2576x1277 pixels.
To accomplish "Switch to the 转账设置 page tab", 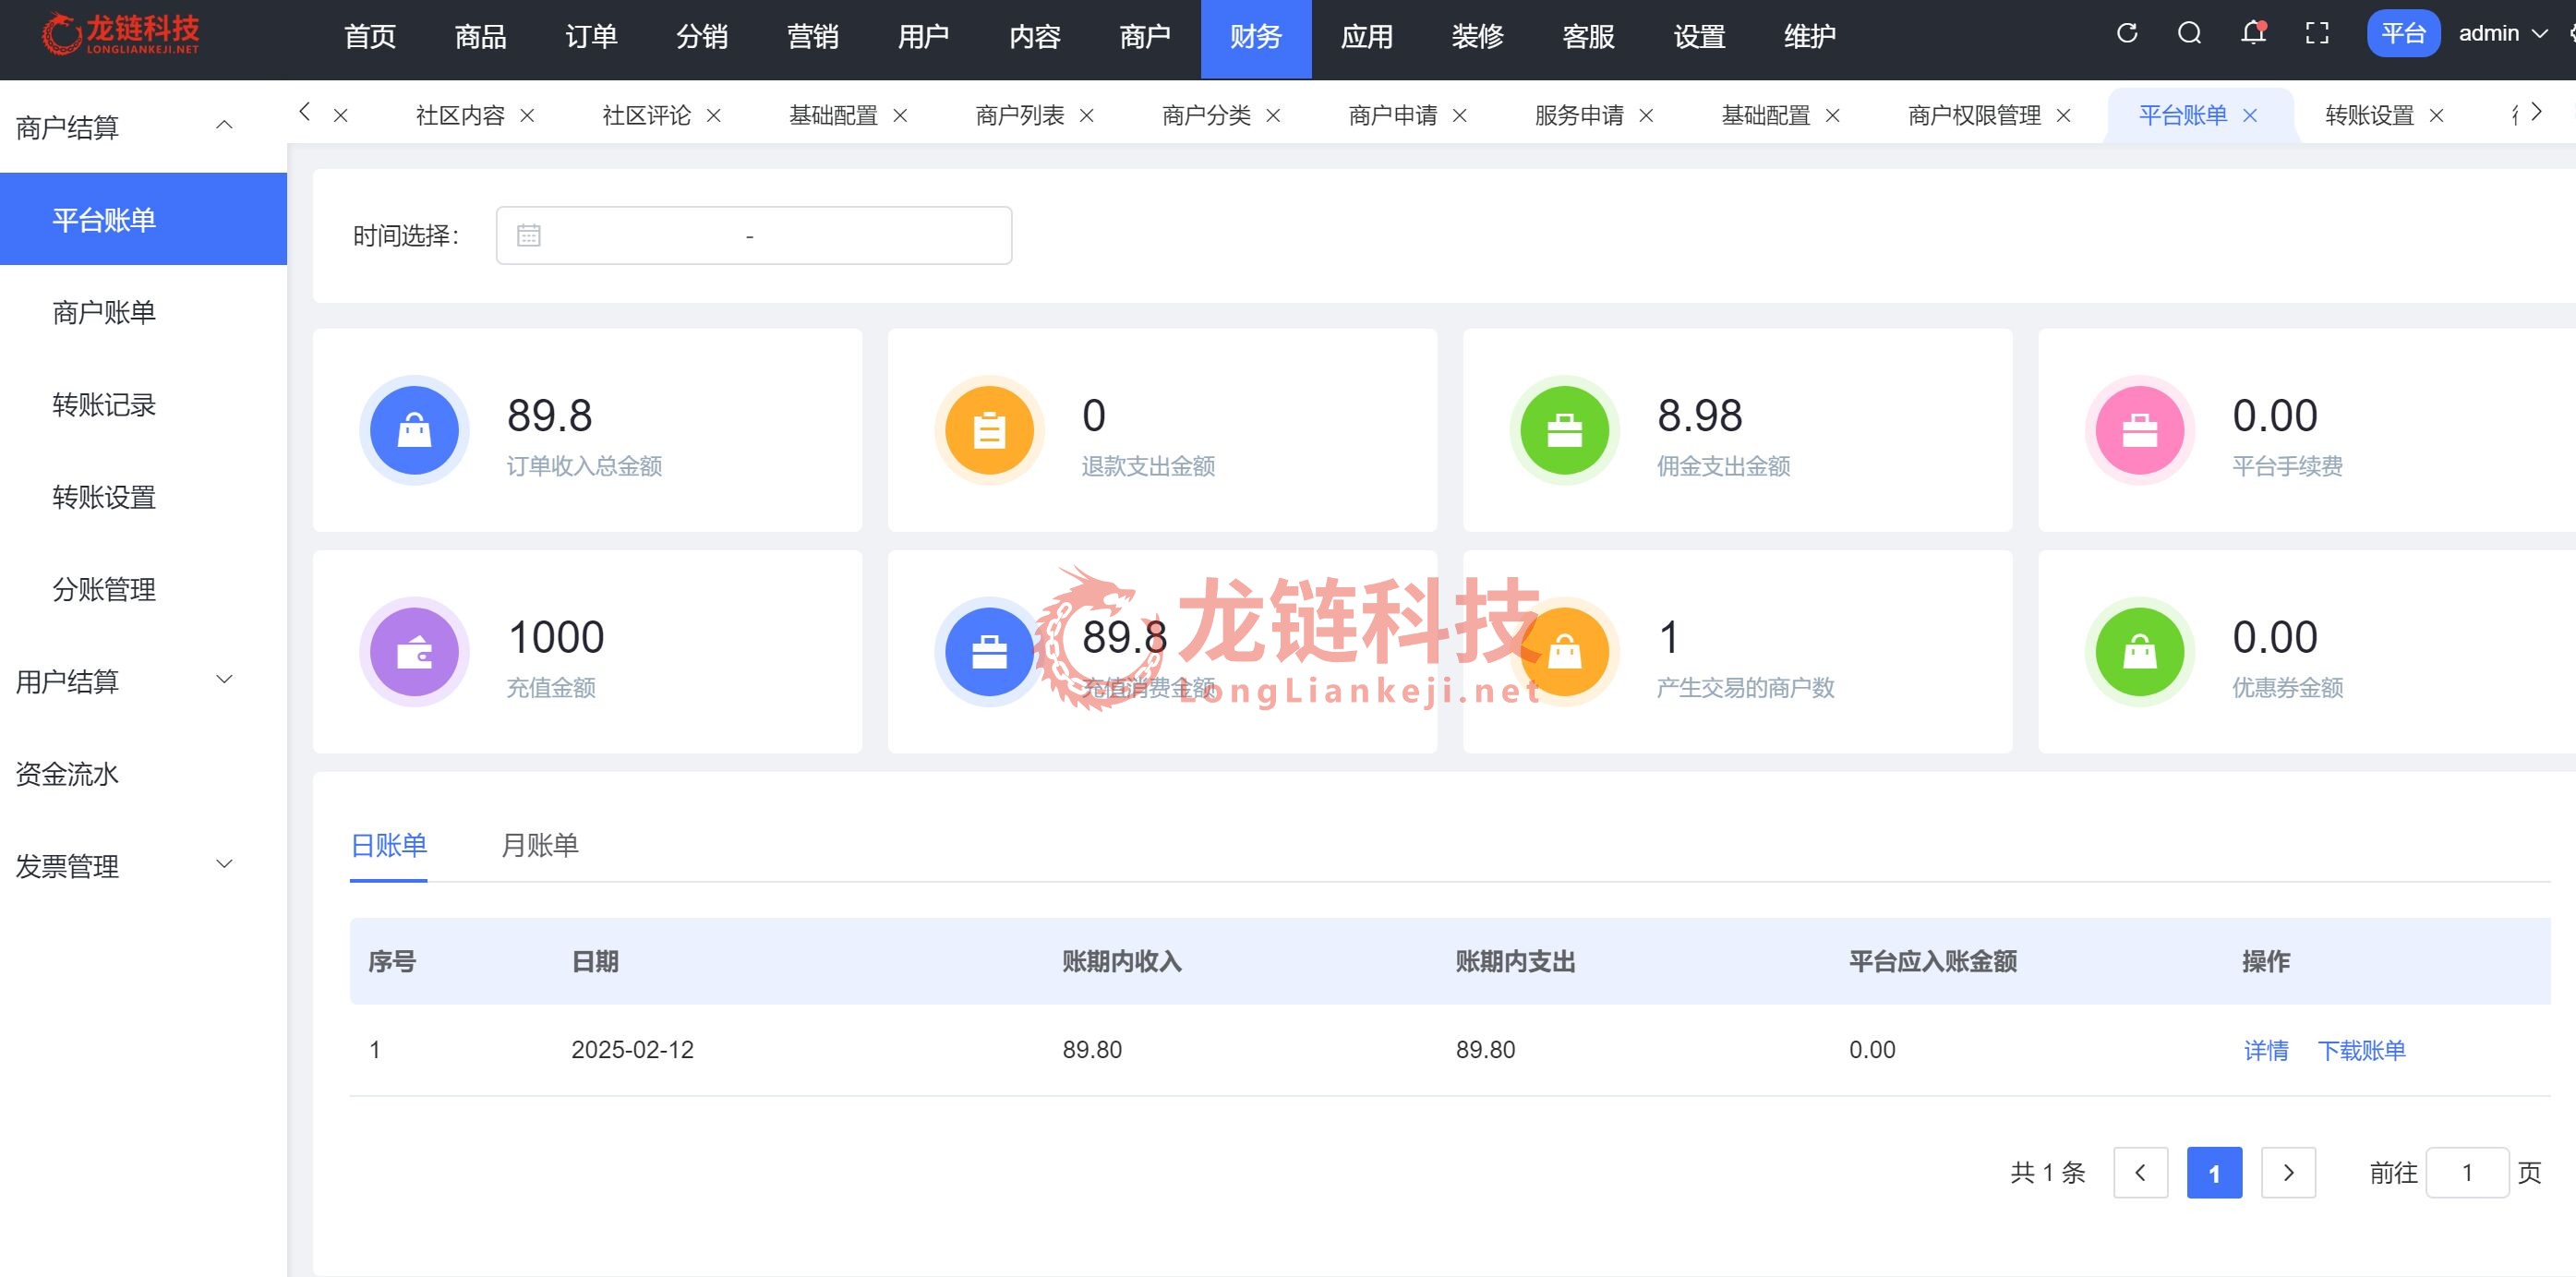I will (2369, 116).
